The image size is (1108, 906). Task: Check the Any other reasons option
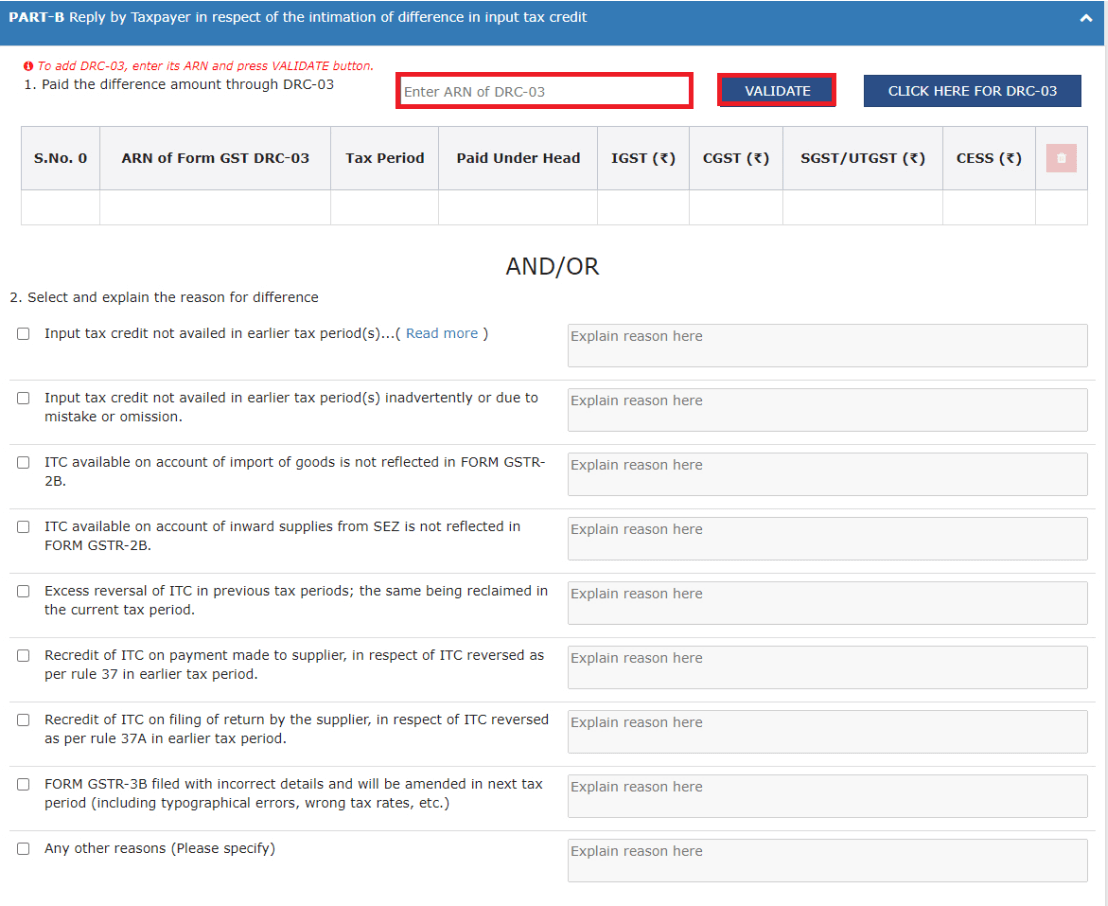point(23,848)
